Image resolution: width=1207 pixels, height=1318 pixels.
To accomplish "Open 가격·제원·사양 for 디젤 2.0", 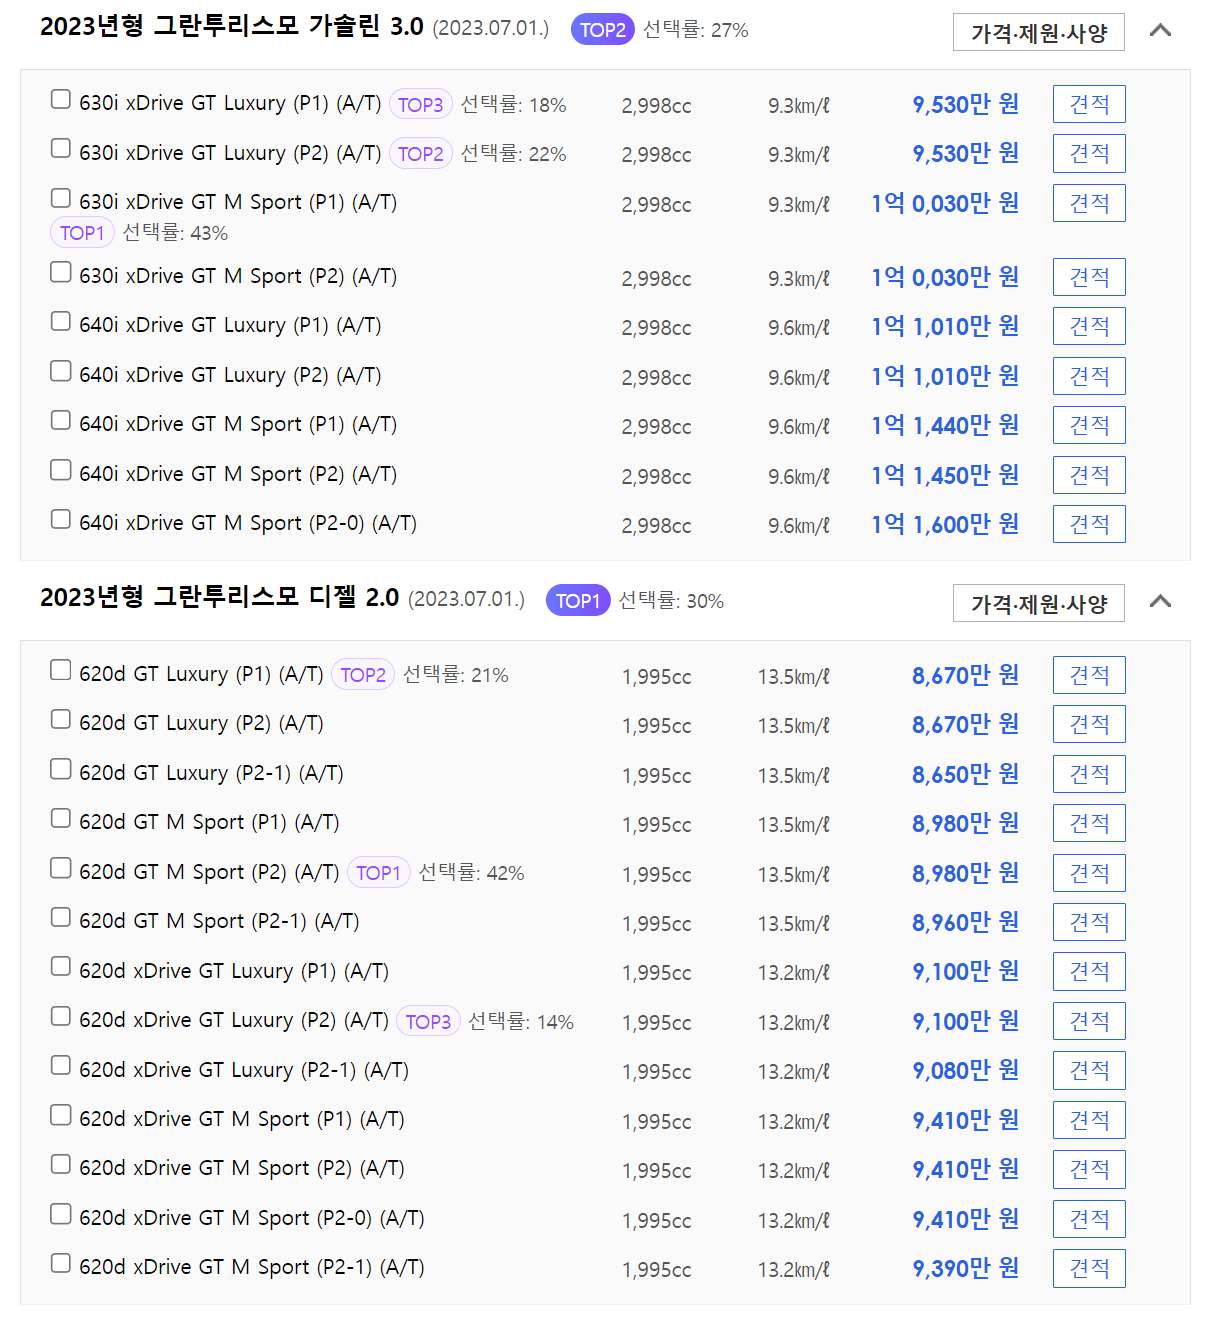I will click(1039, 603).
